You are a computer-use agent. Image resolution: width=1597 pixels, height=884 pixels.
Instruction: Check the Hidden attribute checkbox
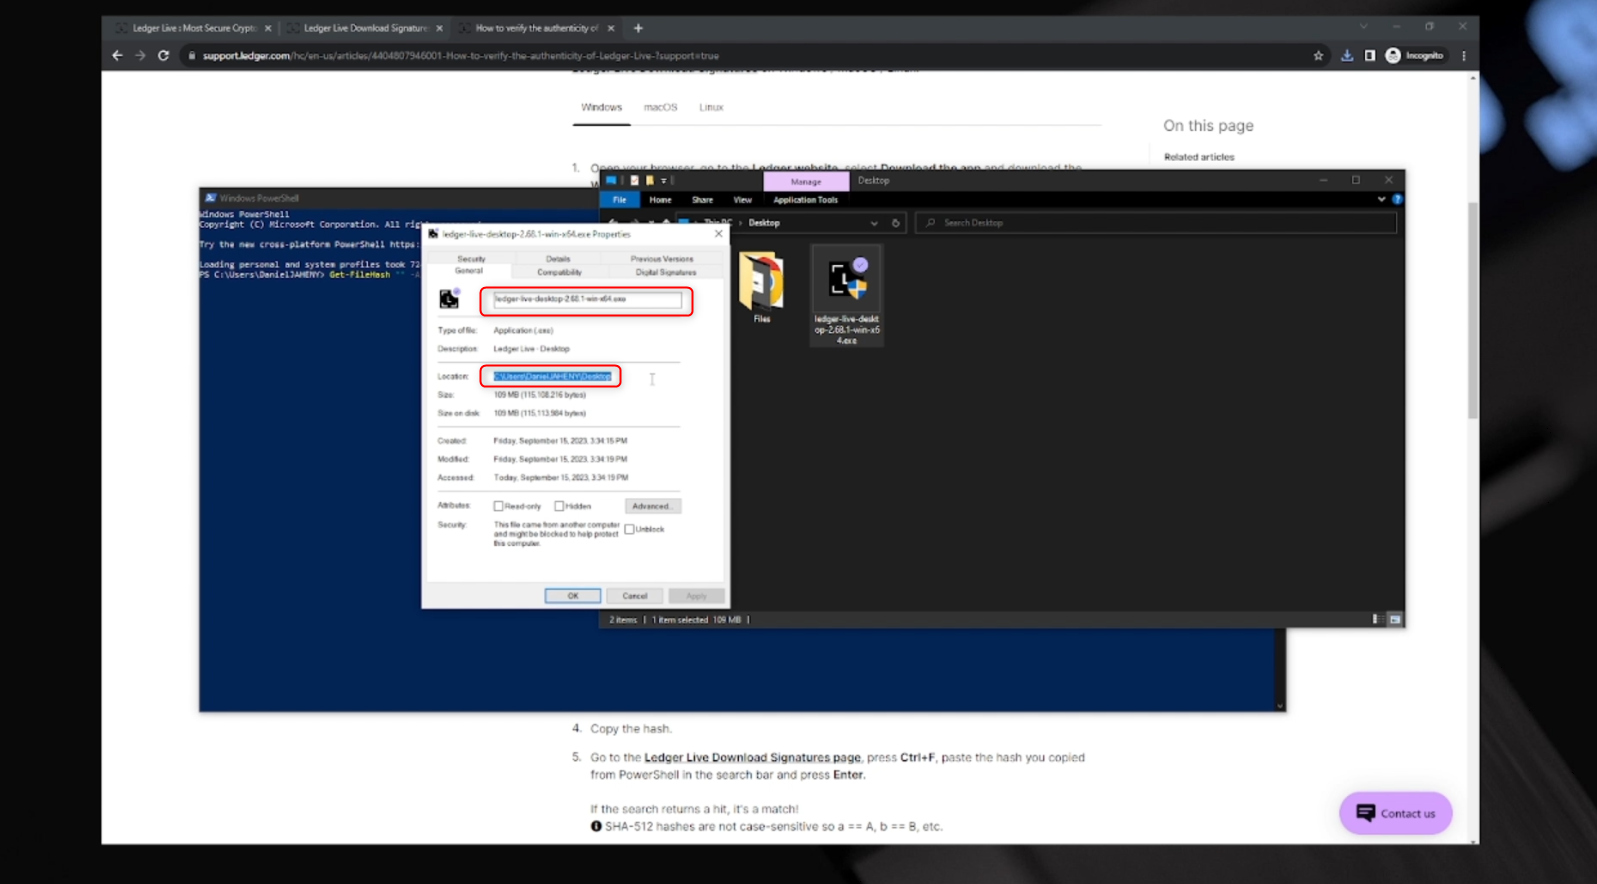(x=559, y=506)
